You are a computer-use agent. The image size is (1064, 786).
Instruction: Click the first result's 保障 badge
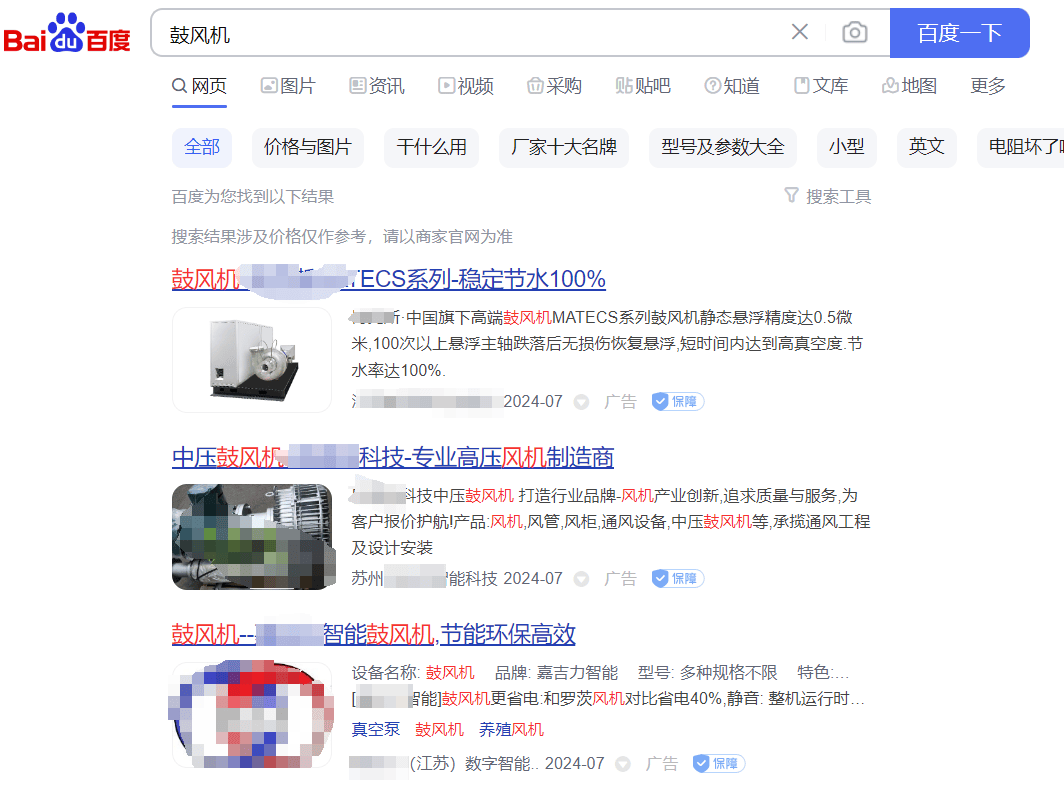(x=678, y=402)
